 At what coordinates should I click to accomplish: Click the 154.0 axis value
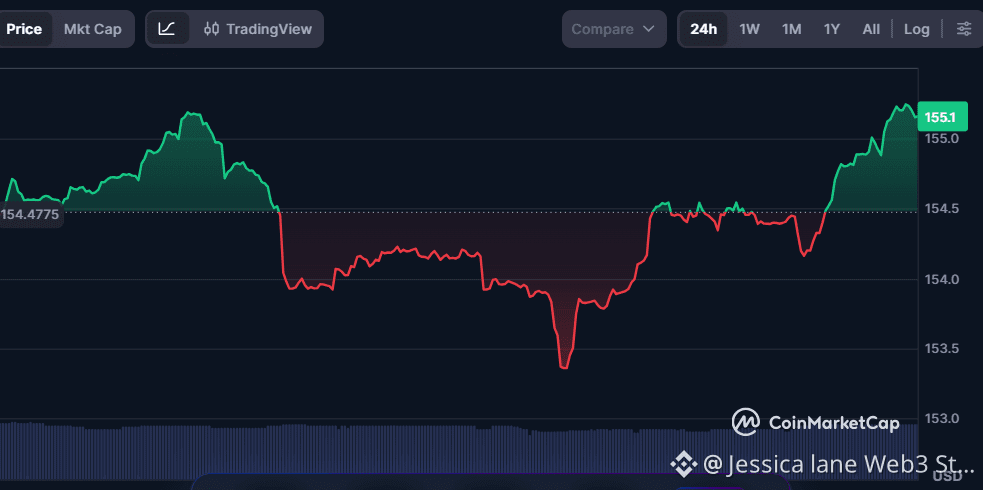[942, 278]
